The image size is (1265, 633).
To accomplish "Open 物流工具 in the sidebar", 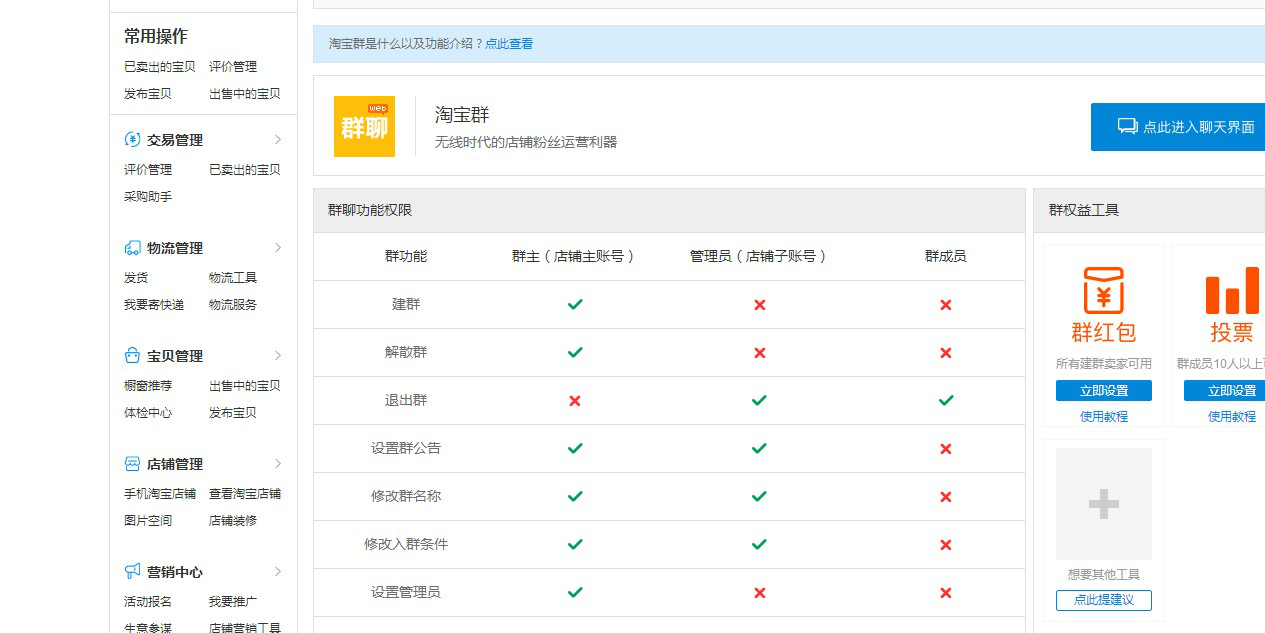I will pos(233,278).
